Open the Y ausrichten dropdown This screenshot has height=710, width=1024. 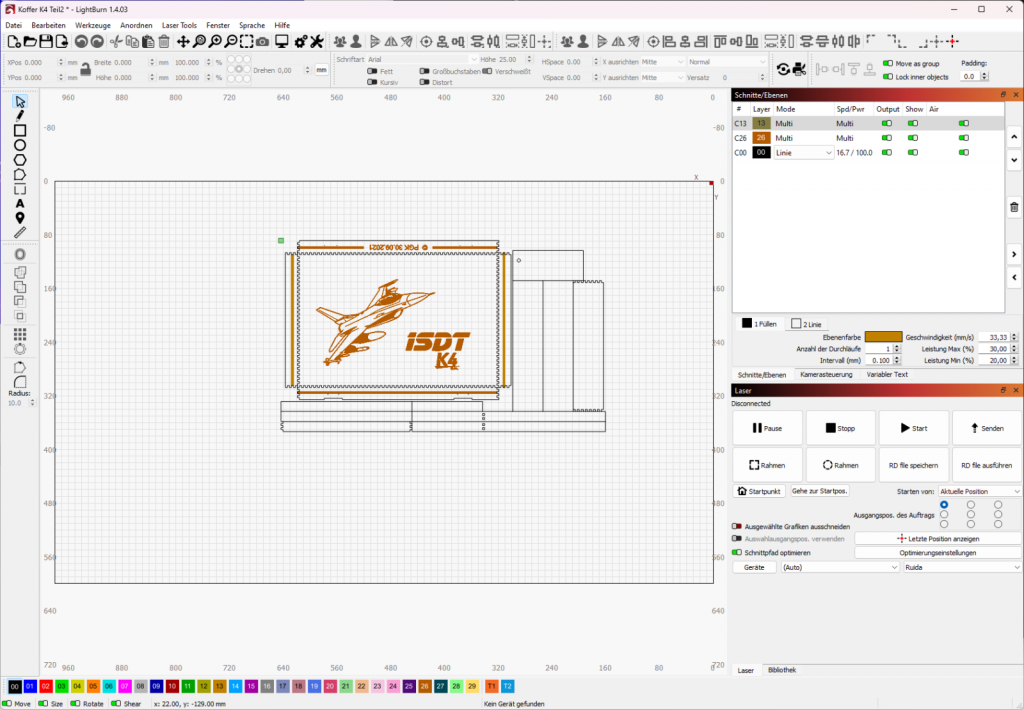tap(662, 77)
